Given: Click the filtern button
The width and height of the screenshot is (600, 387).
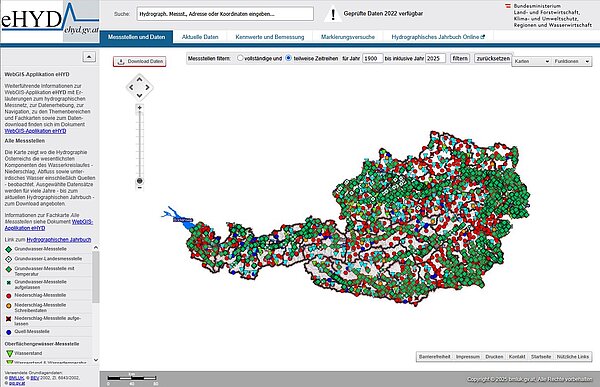Looking at the screenshot, I should pos(460,58).
